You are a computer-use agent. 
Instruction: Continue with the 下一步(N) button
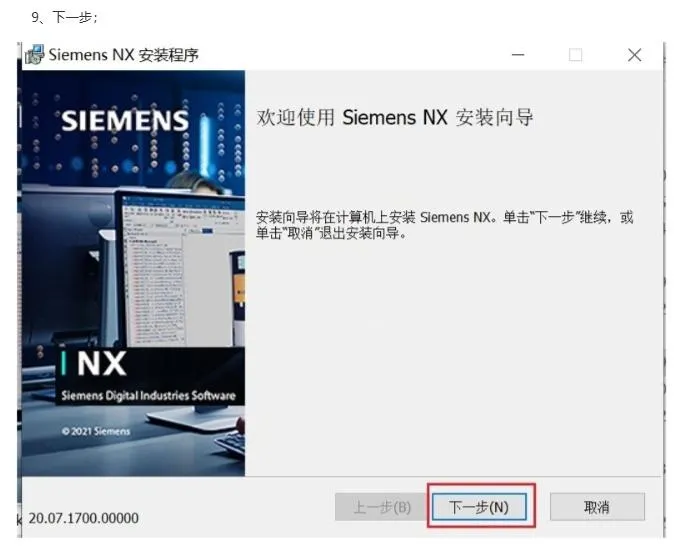pos(479,507)
